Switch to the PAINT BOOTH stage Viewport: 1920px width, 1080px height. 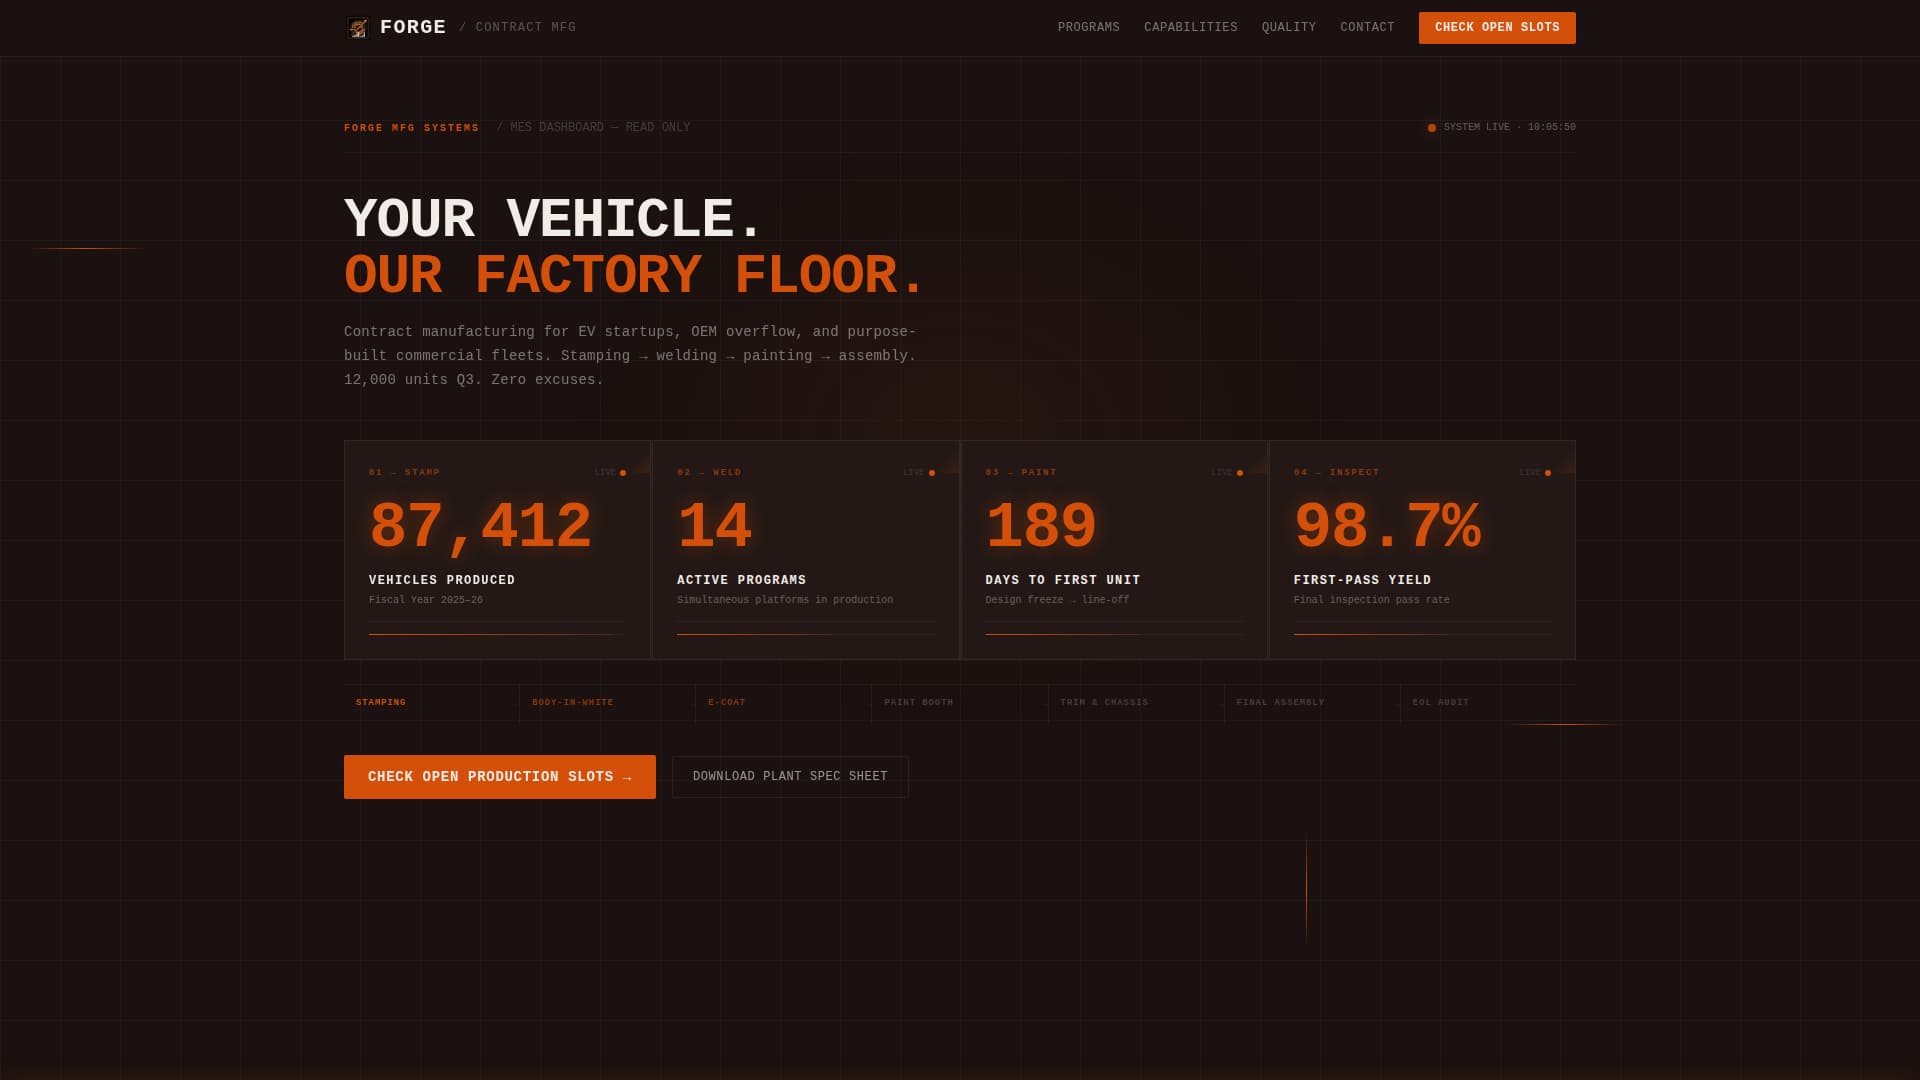(918, 702)
